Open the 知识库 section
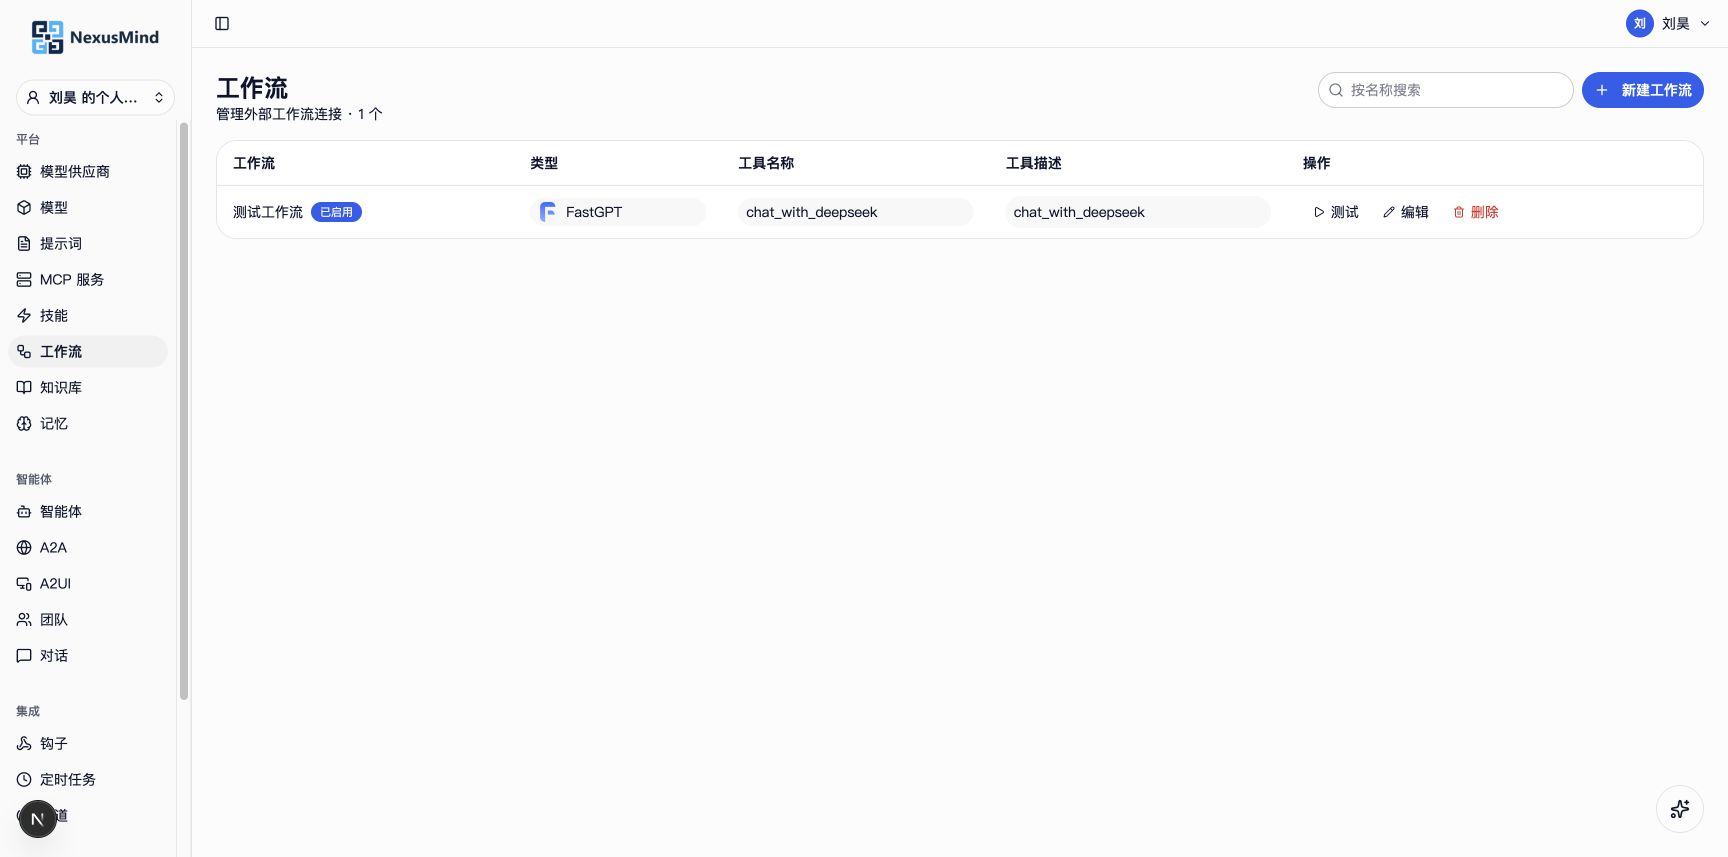 [88, 387]
